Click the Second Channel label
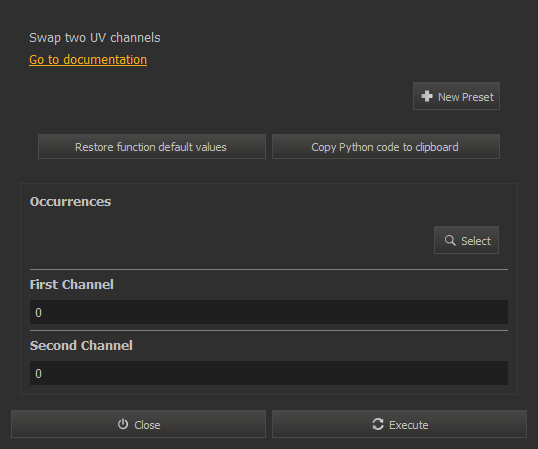The width and height of the screenshot is (538, 449). click(x=81, y=346)
